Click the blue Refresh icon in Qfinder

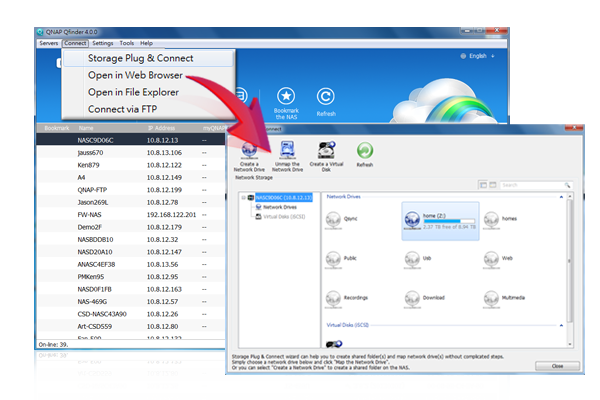[x=325, y=97]
